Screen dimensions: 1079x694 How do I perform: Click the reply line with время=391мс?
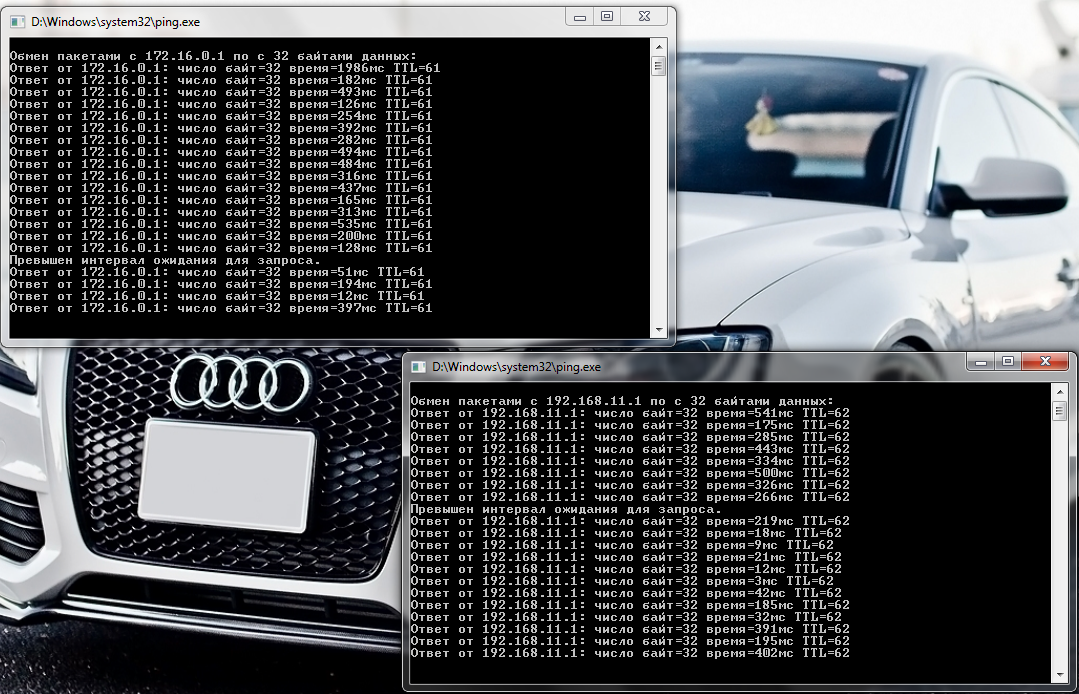[x=630, y=629]
